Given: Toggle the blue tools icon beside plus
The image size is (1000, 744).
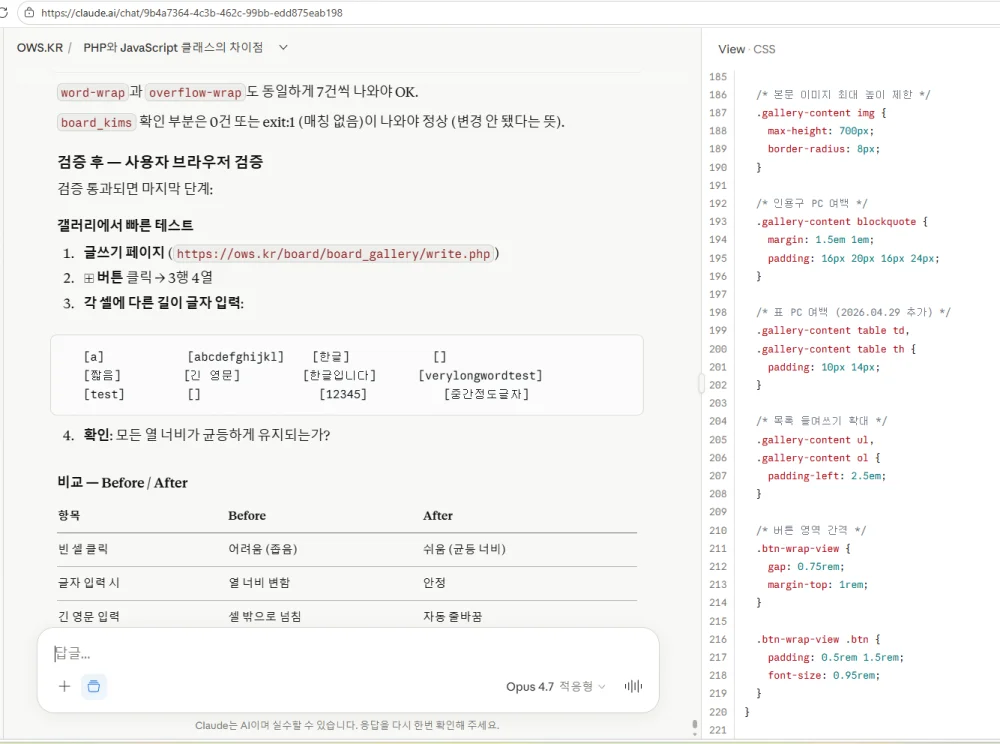Looking at the screenshot, I should tap(94, 687).
